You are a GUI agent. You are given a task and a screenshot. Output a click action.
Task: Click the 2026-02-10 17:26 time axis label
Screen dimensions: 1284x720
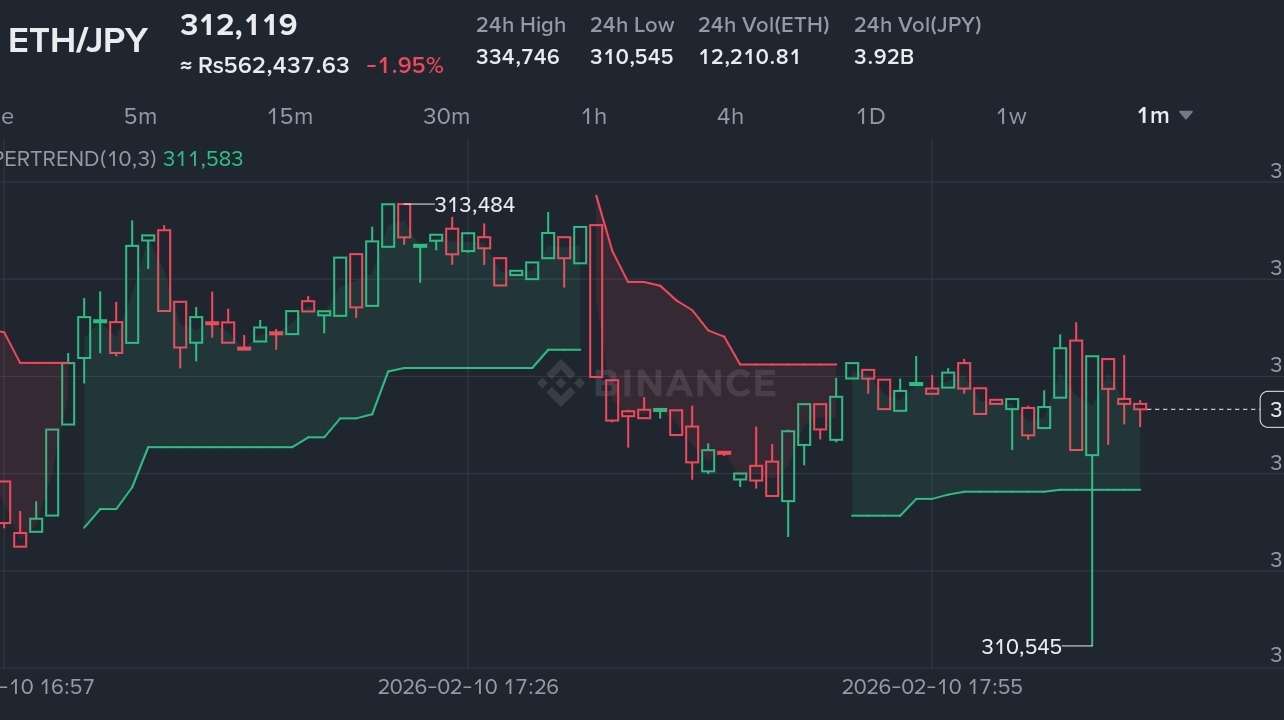468,687
